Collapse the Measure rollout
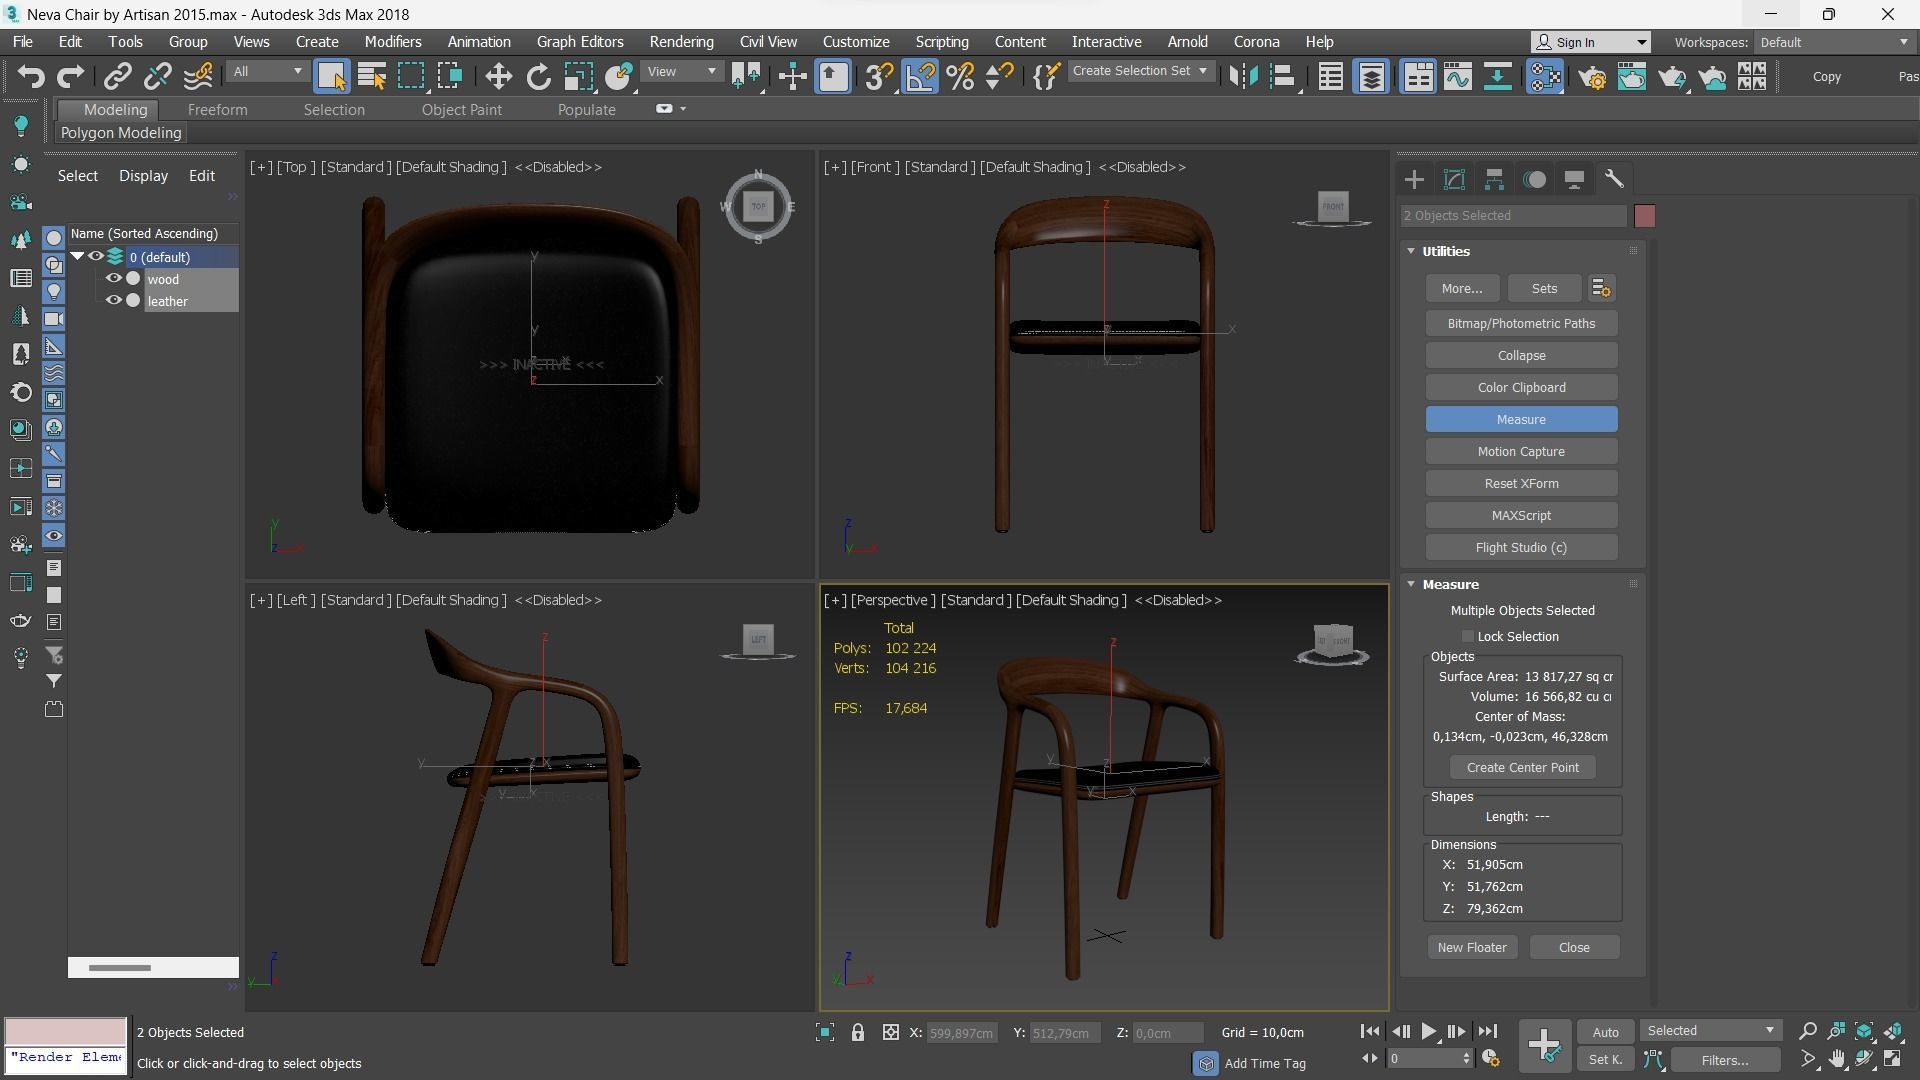Viewport: 1920px width, 1080px height. click(x=1411, y=584)
